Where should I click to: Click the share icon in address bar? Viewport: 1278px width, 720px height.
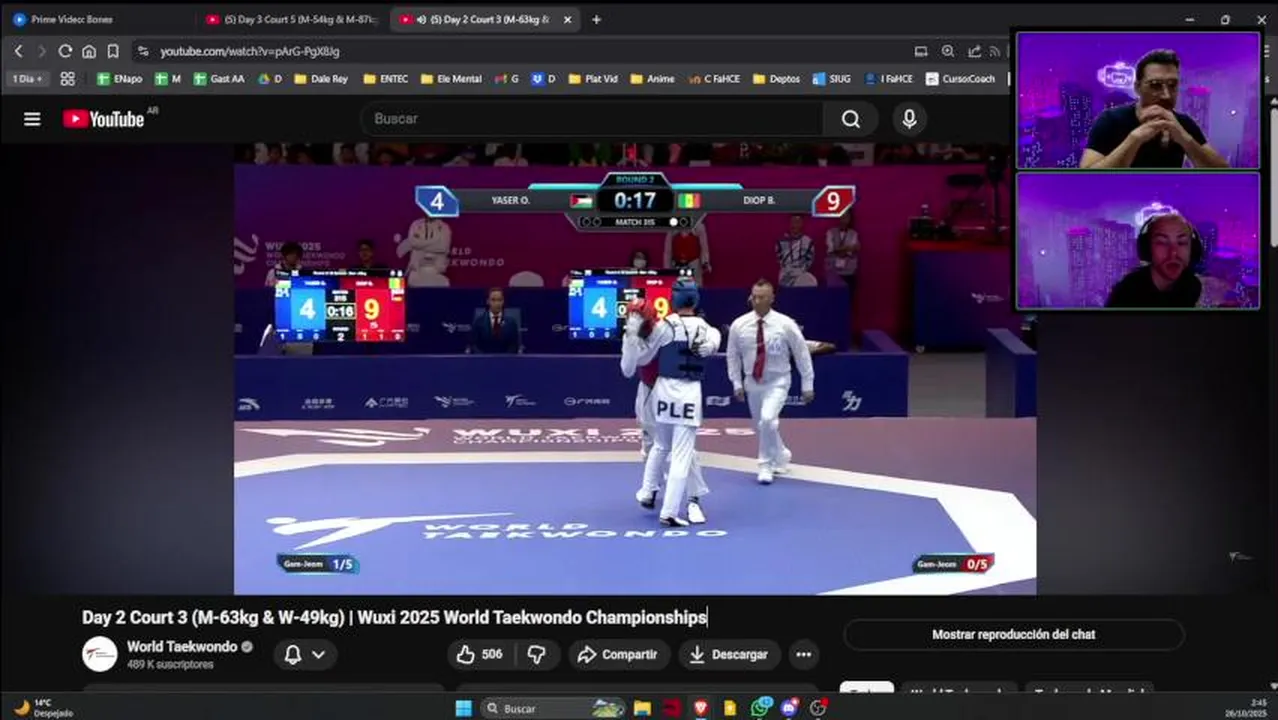[x=974, y=51]
